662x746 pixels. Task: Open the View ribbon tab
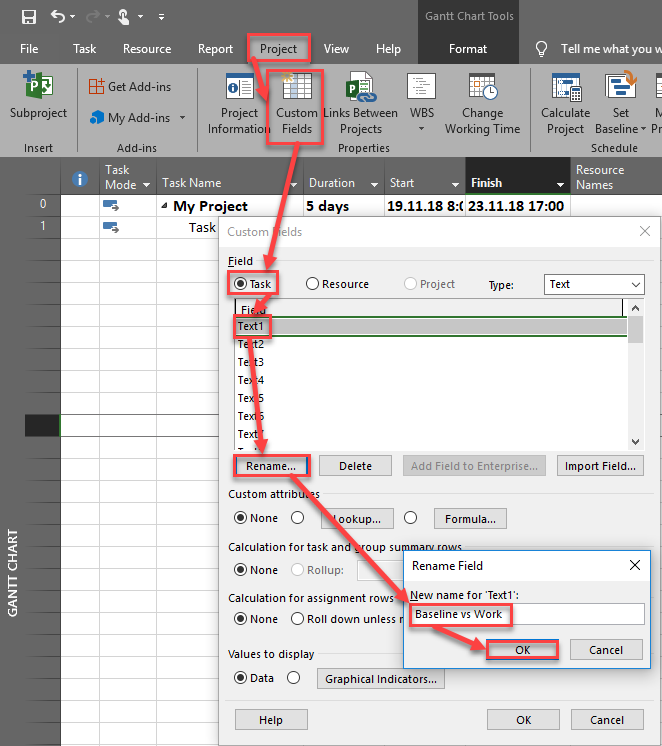click(336, 49)
